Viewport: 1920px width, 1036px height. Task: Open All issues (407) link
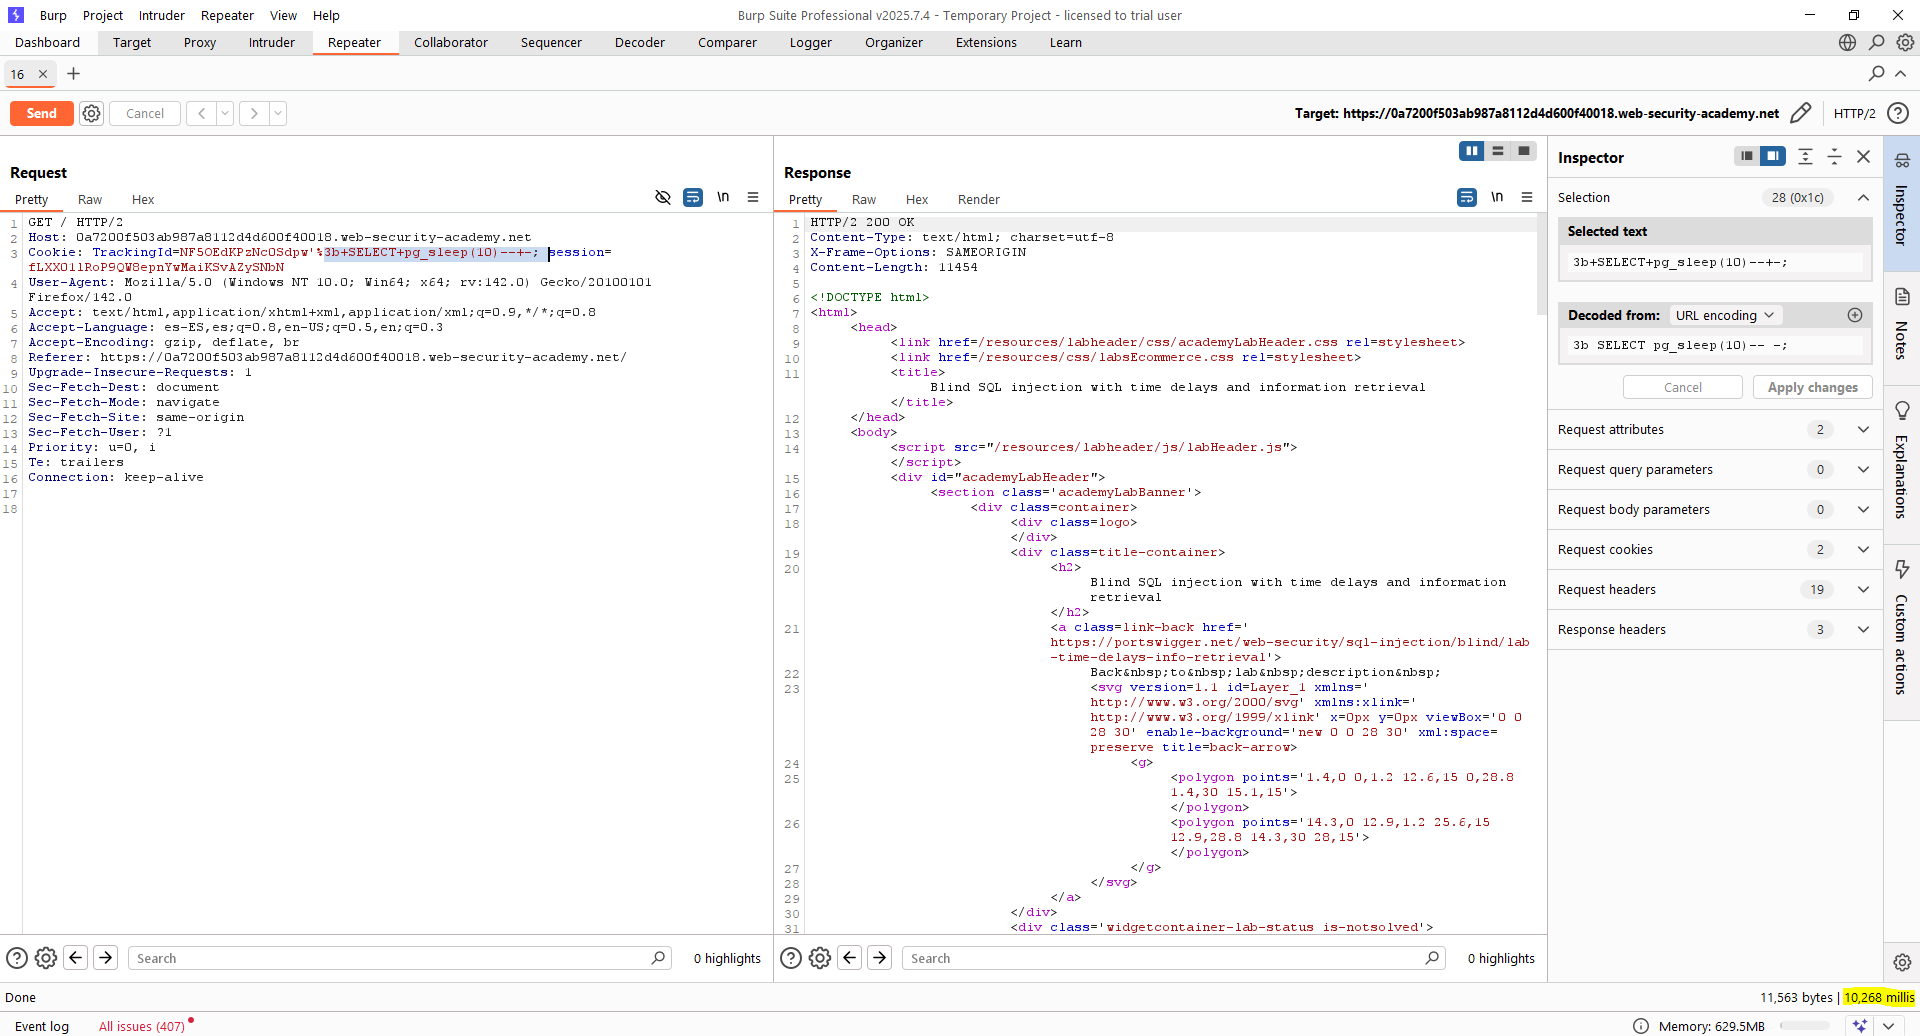[x=141, y=1026]
